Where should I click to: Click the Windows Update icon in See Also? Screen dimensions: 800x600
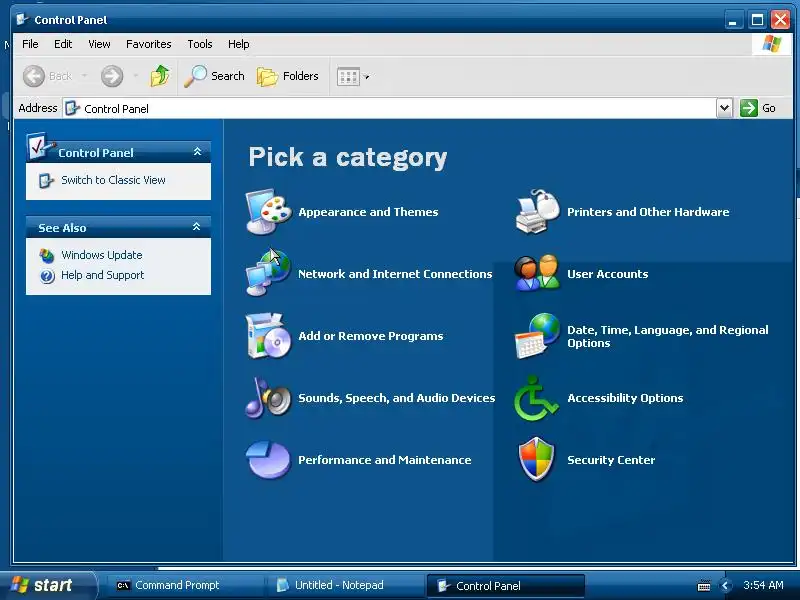coord(47,255)
